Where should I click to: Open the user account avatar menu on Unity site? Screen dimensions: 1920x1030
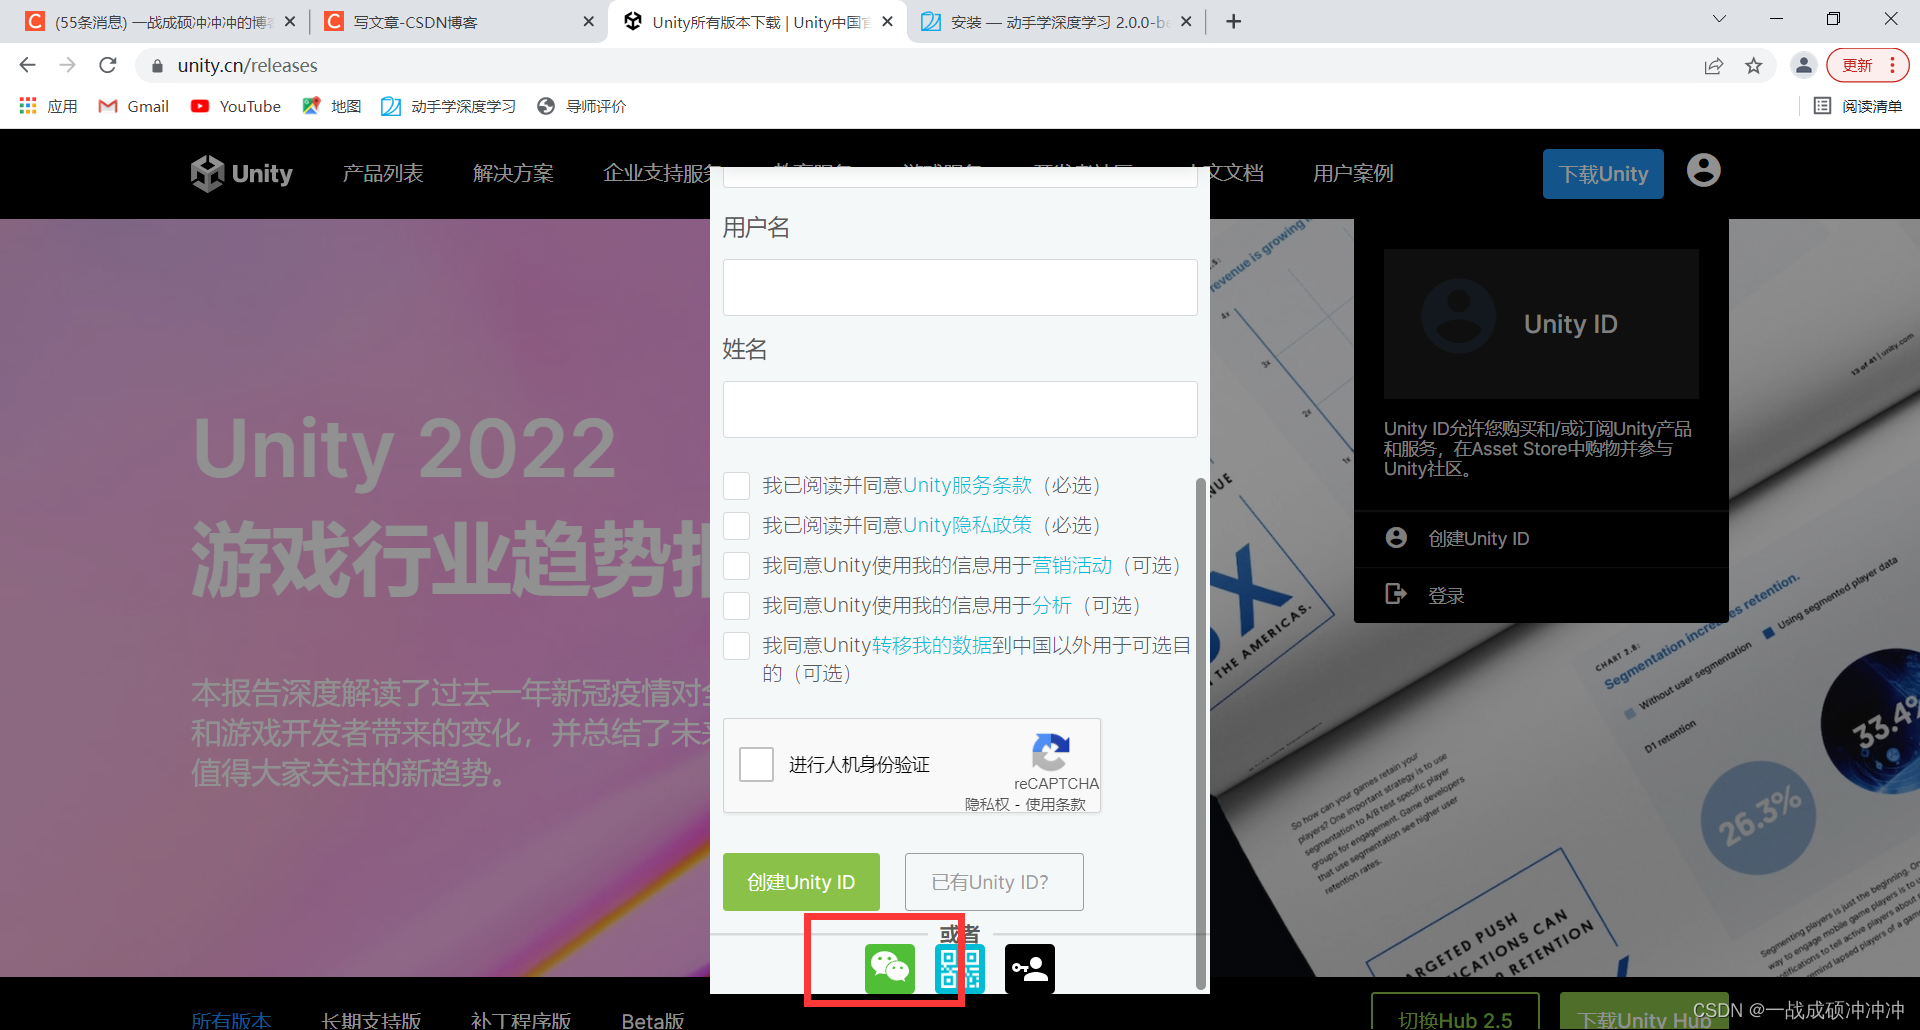pyautogui.click(x=1702, y=171)
